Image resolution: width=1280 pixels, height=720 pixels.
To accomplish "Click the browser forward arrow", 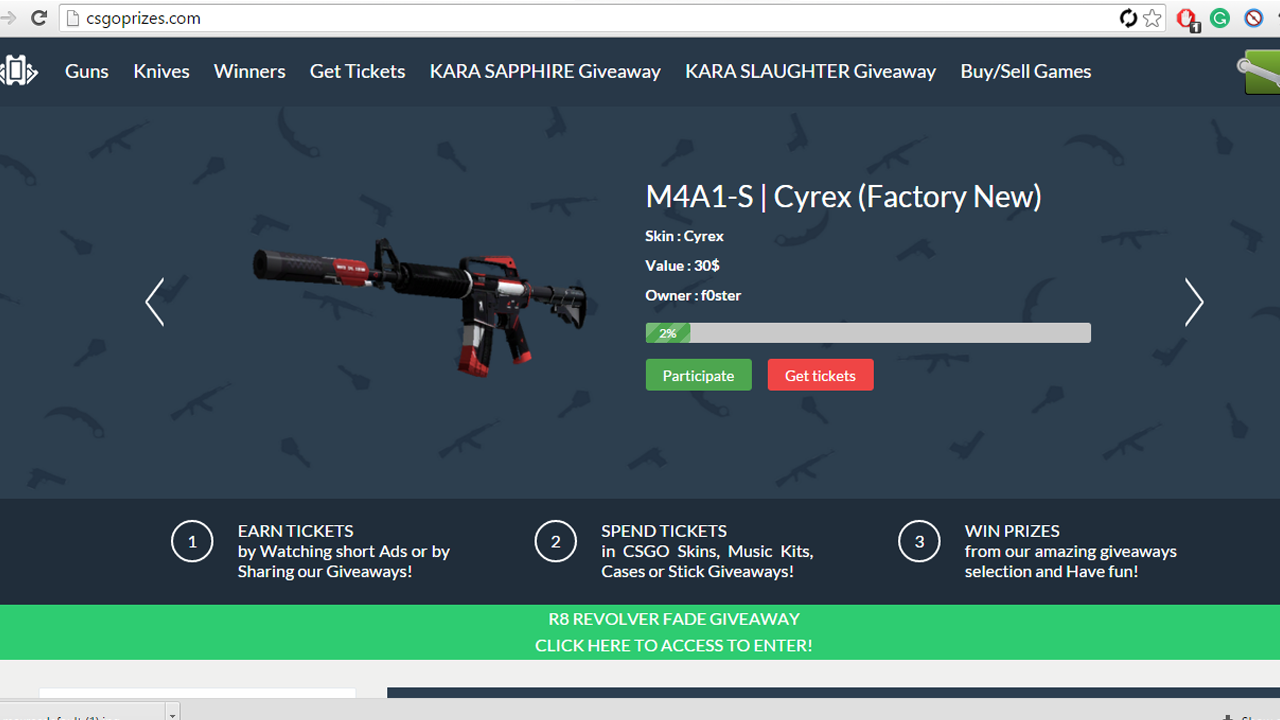I will [x=9, y=18].
